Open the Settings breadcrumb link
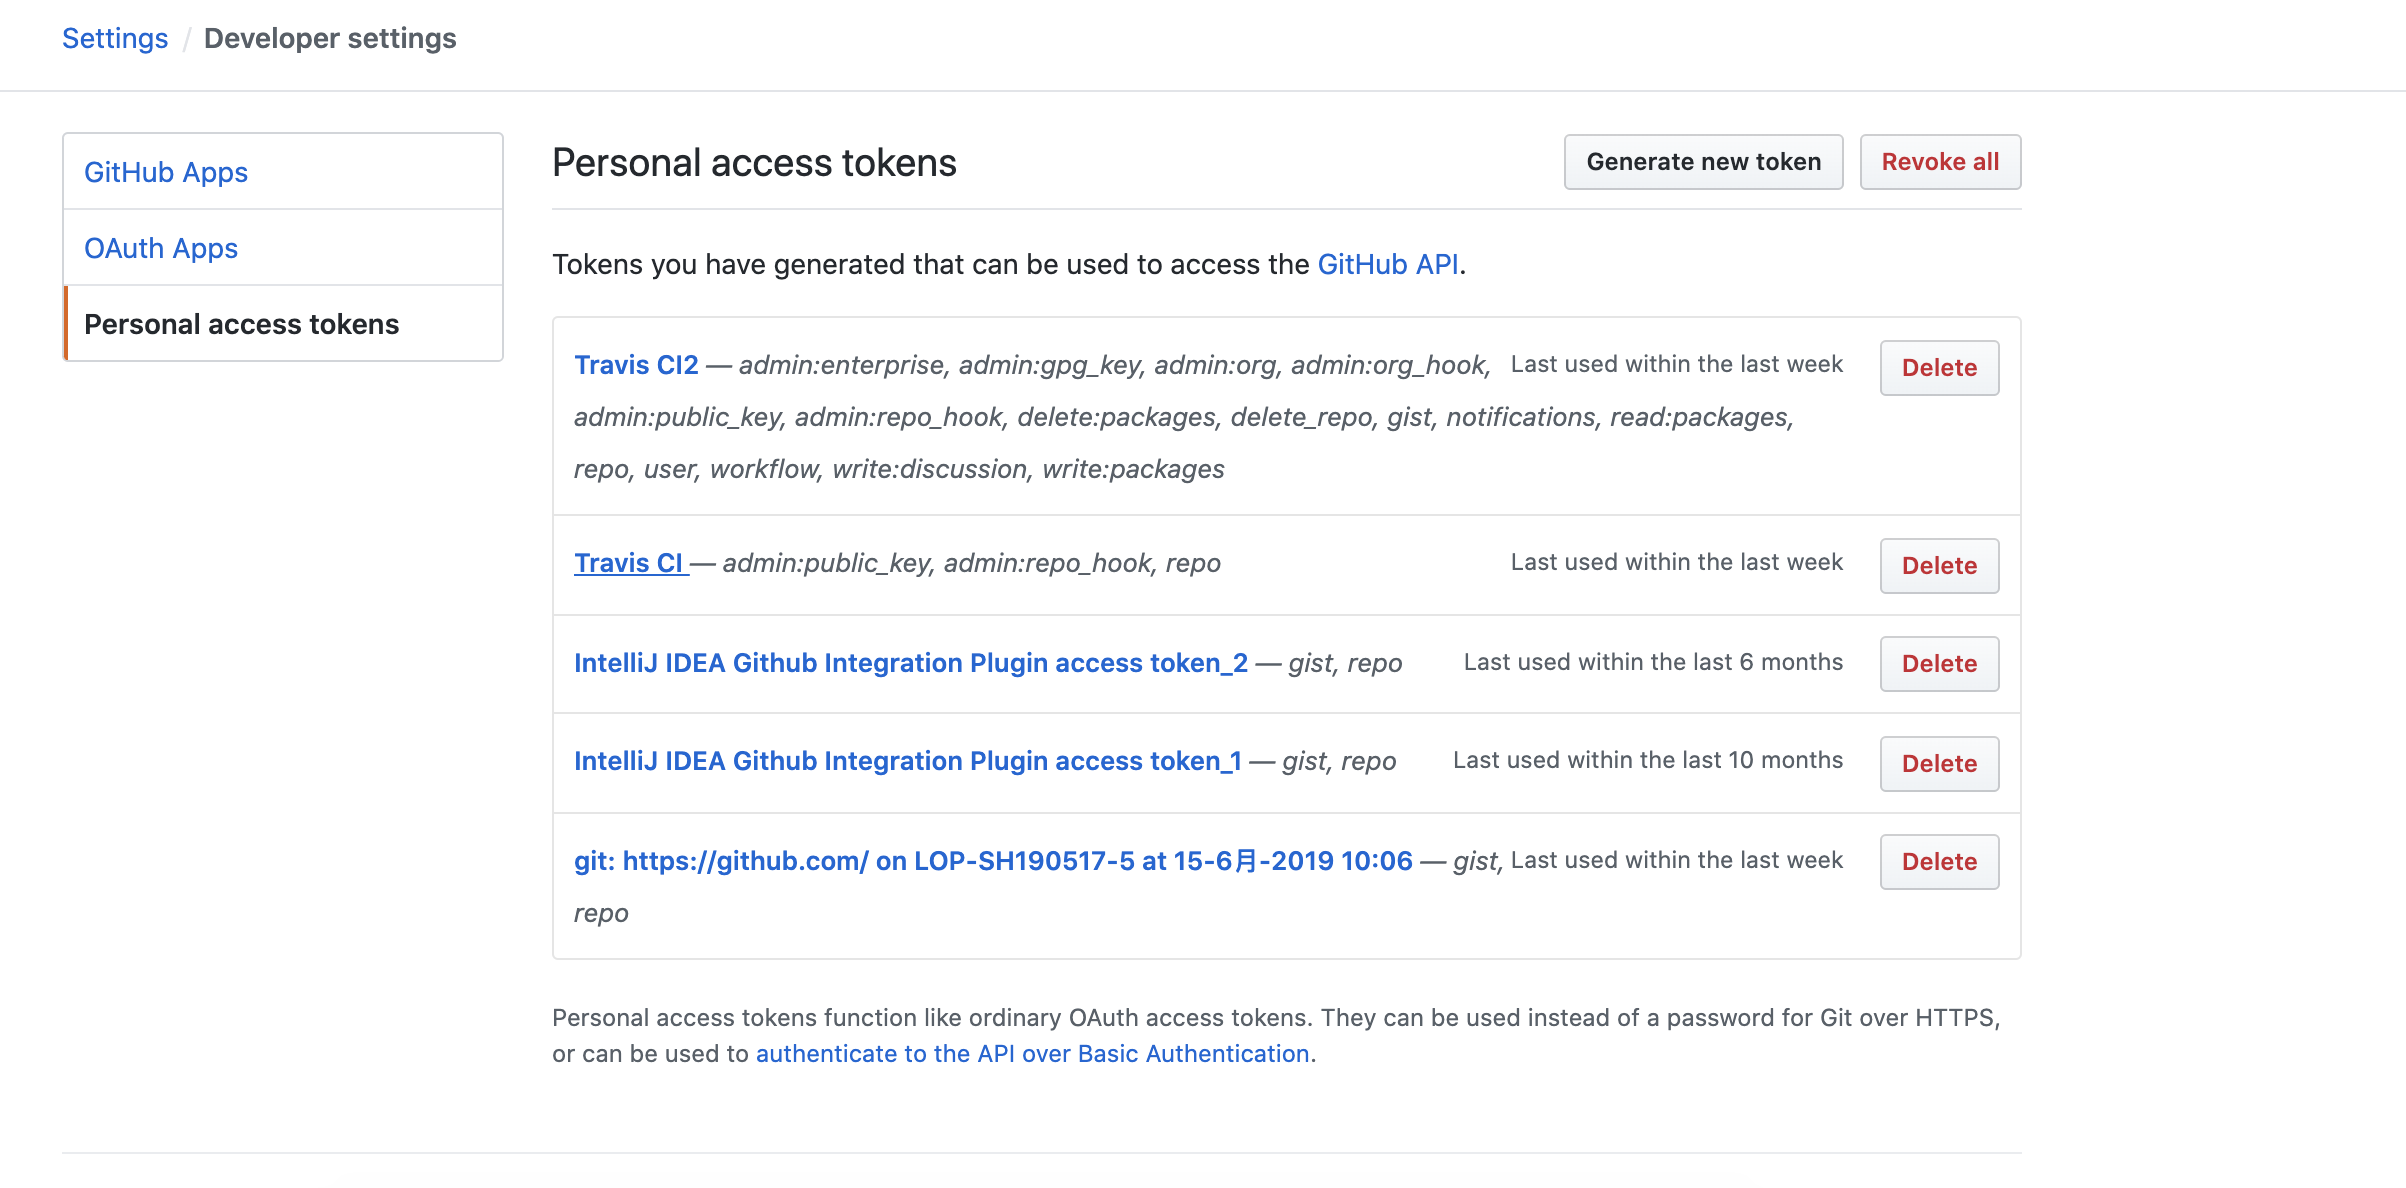The height and width of the screenshot is (1188, 2406). [115, 38]
